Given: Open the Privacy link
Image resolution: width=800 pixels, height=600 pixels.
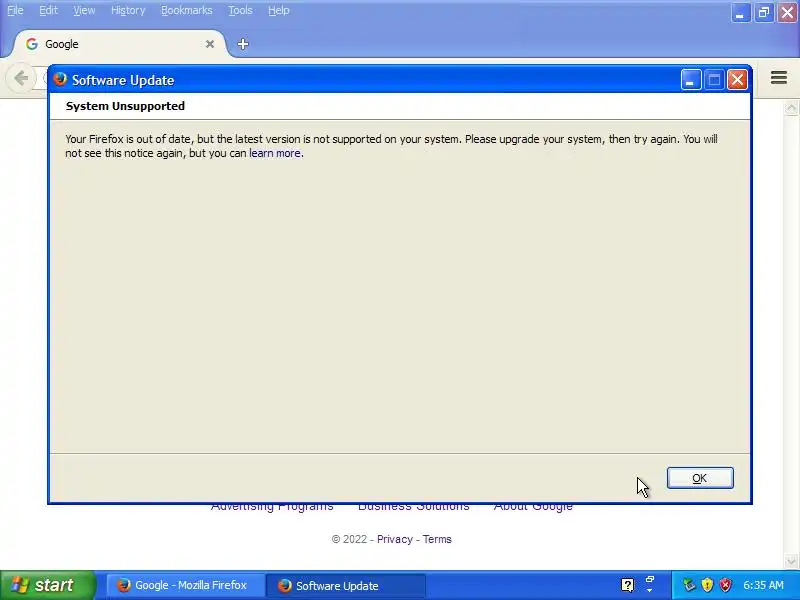Looking at the screenshot, I should (395, 539).
